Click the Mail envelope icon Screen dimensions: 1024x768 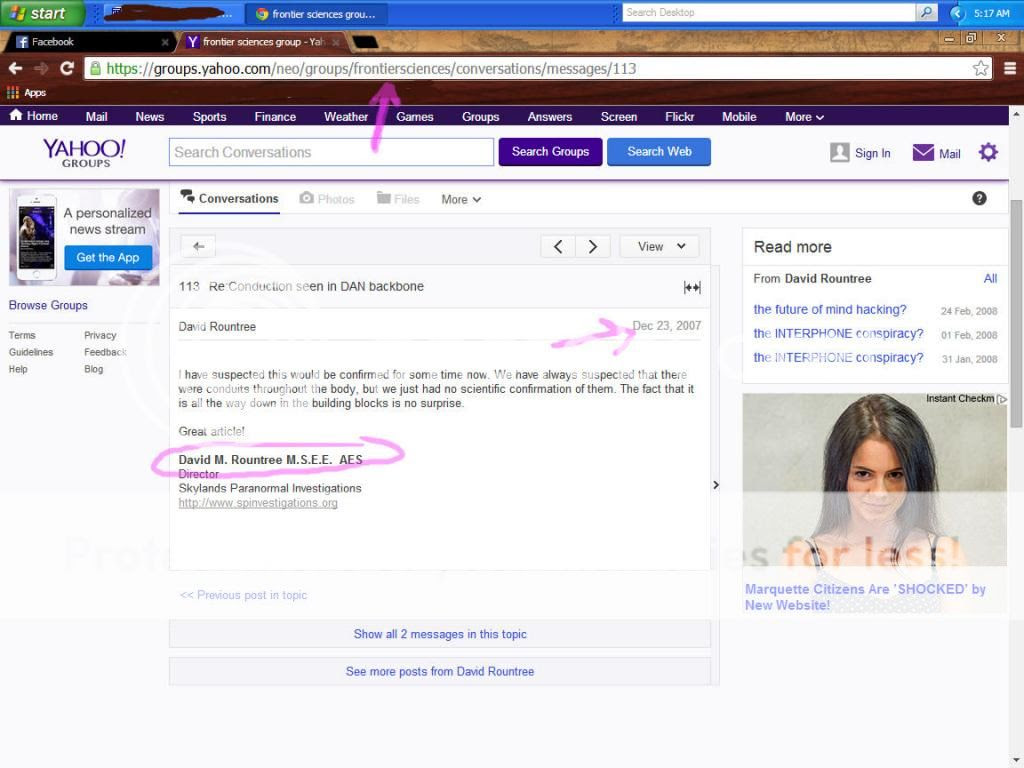923,153
